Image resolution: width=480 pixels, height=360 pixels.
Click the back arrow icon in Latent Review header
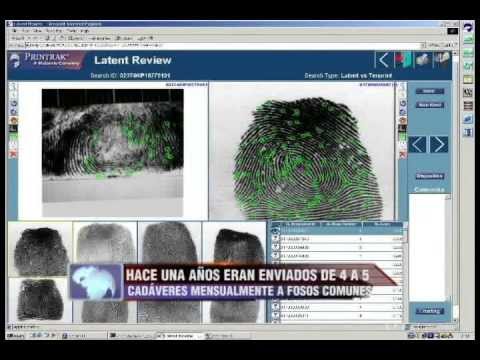(384, 60)
